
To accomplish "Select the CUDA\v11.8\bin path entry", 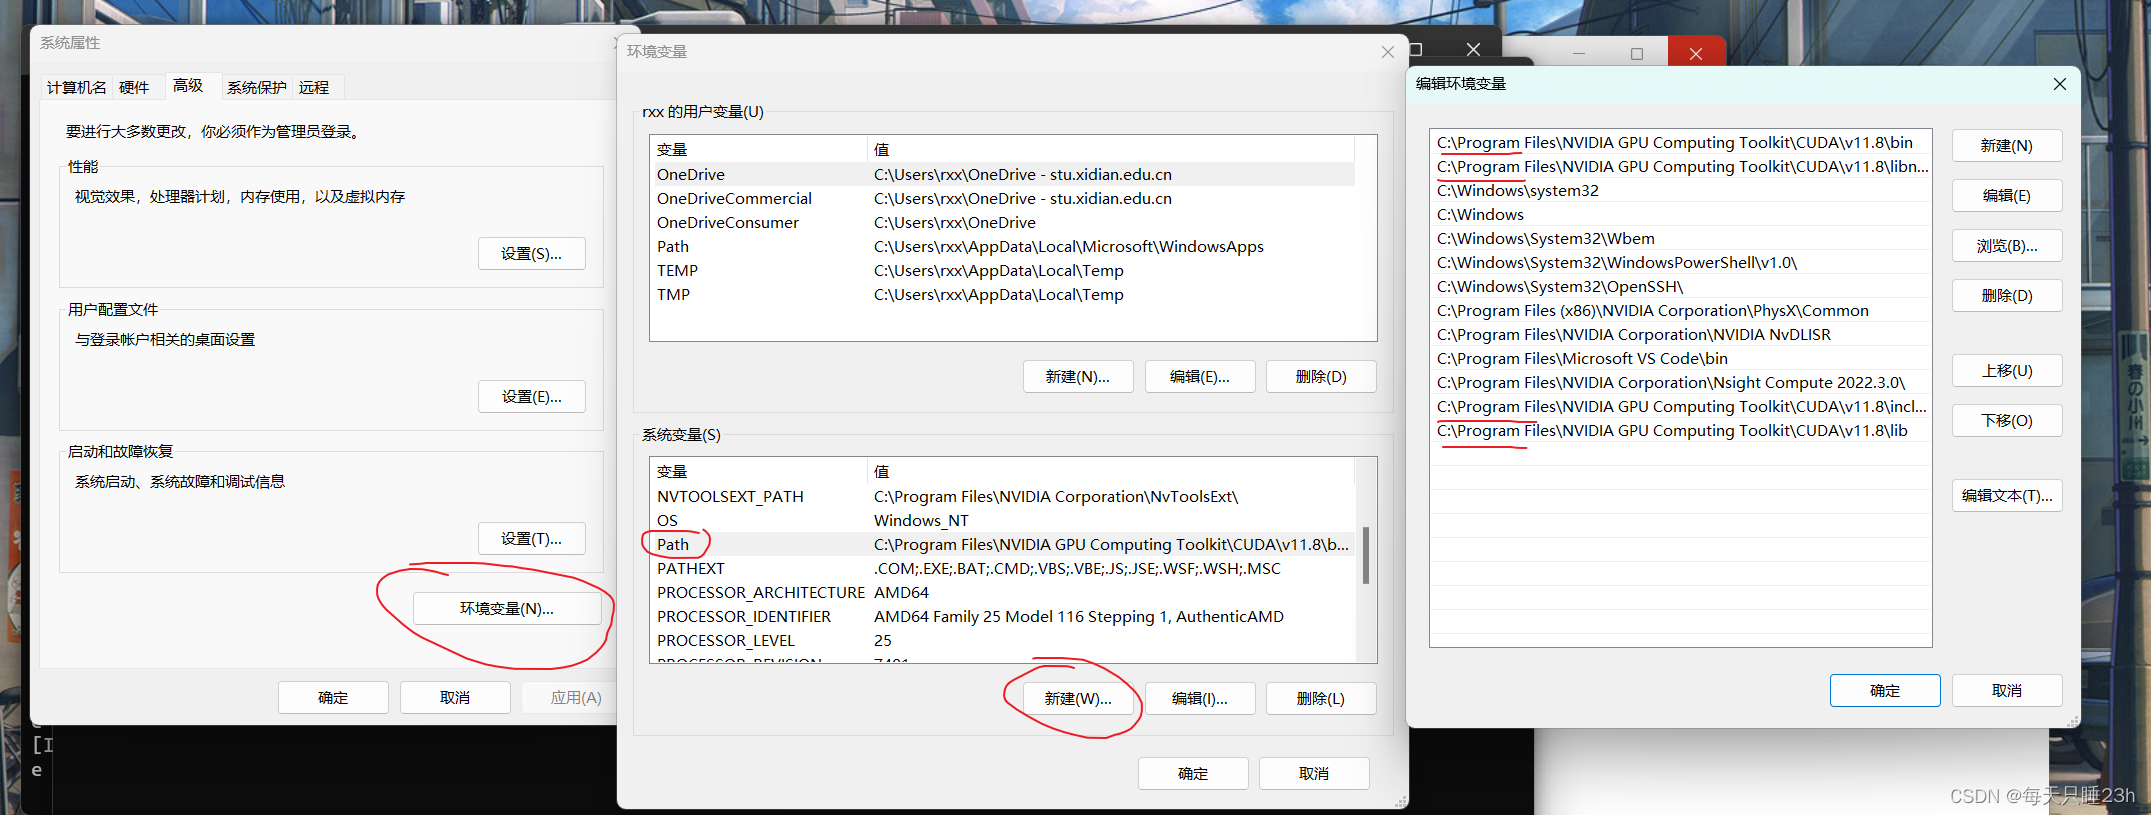I will (x=1680, y=142).
